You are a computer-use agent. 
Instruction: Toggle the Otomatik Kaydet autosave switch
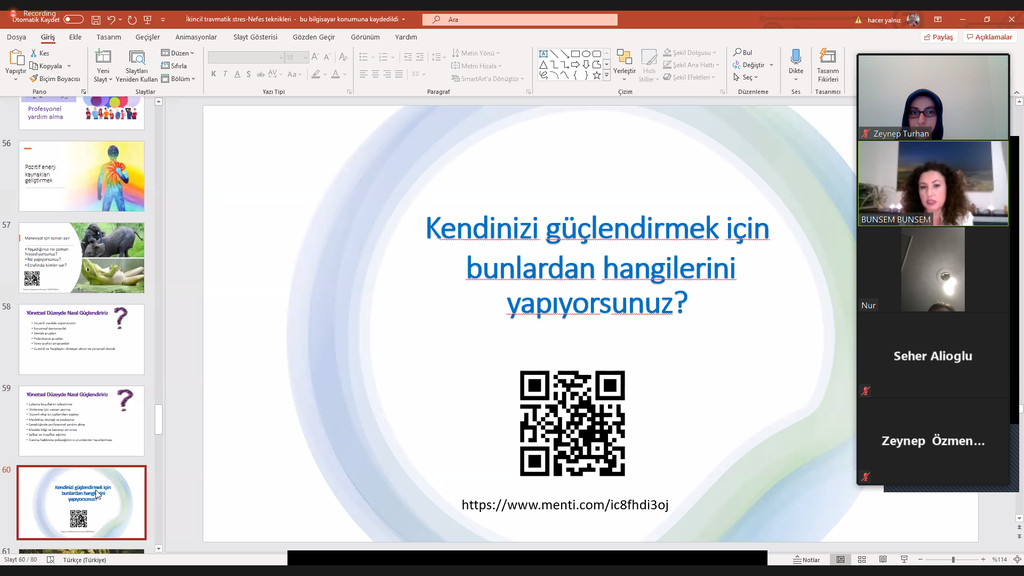(x=73, y=20)
